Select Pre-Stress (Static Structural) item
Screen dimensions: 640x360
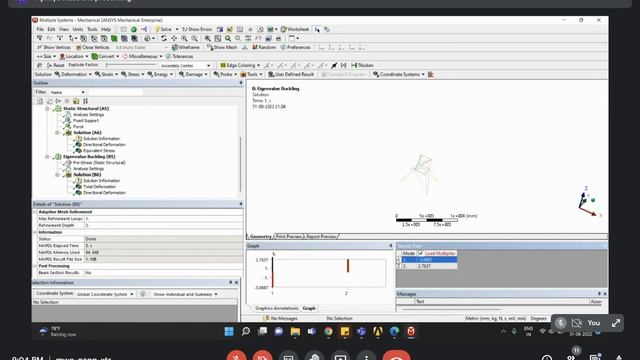[x=99, y=162]
